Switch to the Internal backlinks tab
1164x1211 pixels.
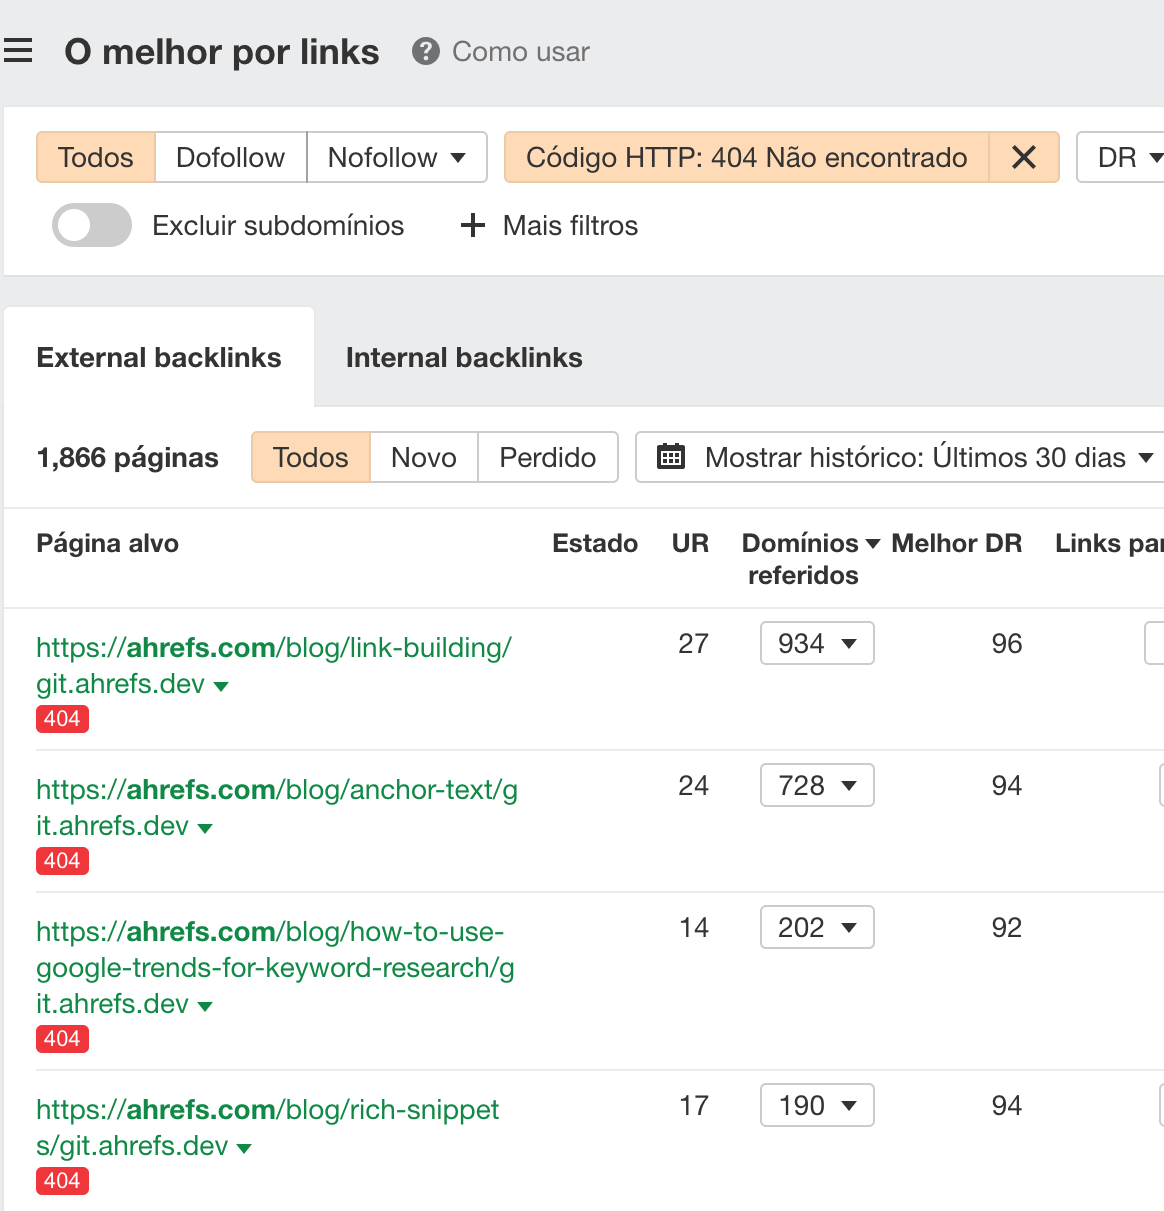(x=464, y=358)
